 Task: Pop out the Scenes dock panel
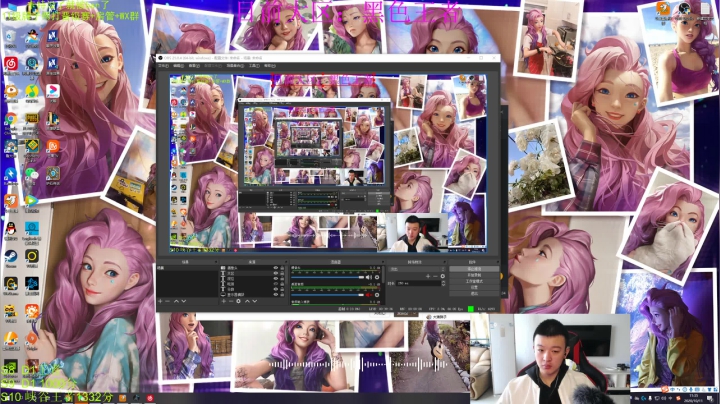point(216,262)
